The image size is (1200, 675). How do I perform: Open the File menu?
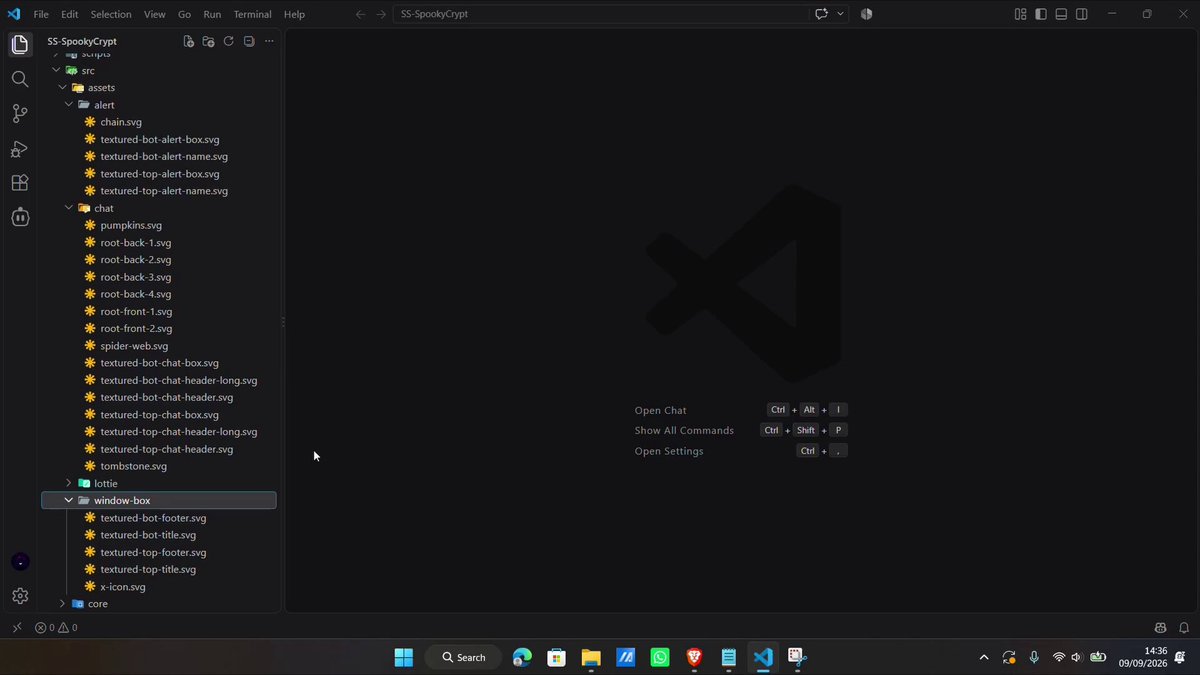(x=41, y=14)
